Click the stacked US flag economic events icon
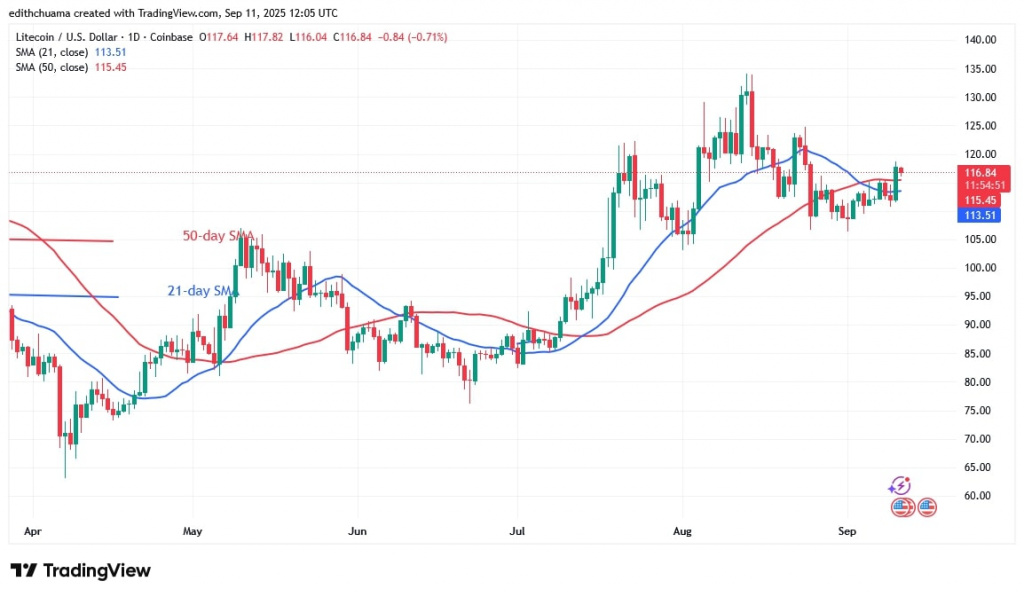 903,506
